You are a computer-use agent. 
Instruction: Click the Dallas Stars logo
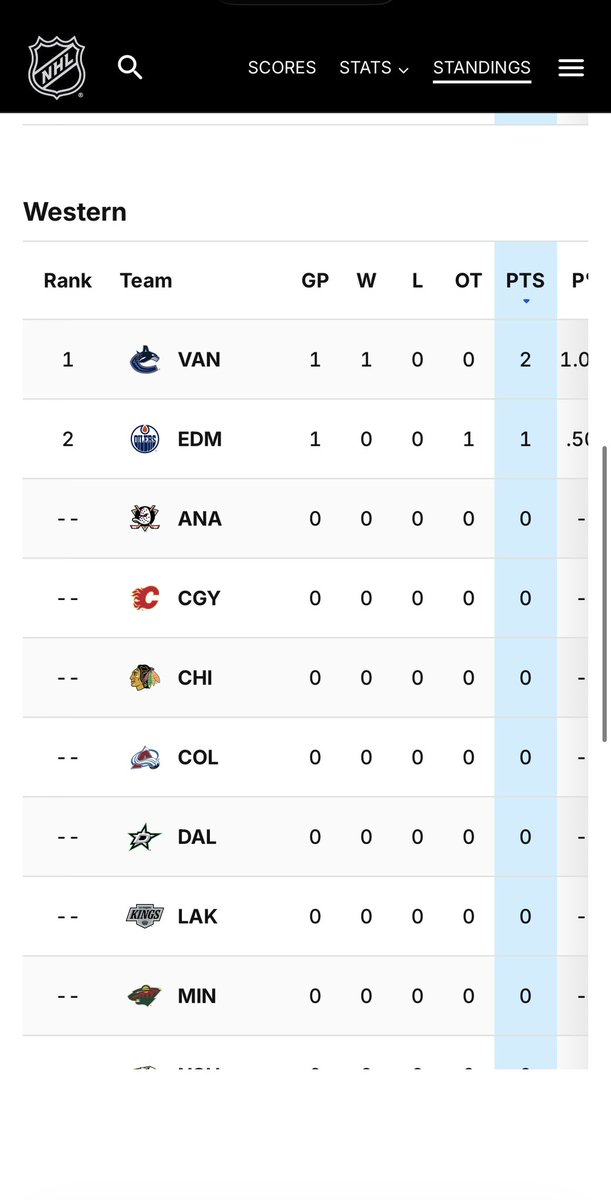pyautogui.click(x=145, y=836)
